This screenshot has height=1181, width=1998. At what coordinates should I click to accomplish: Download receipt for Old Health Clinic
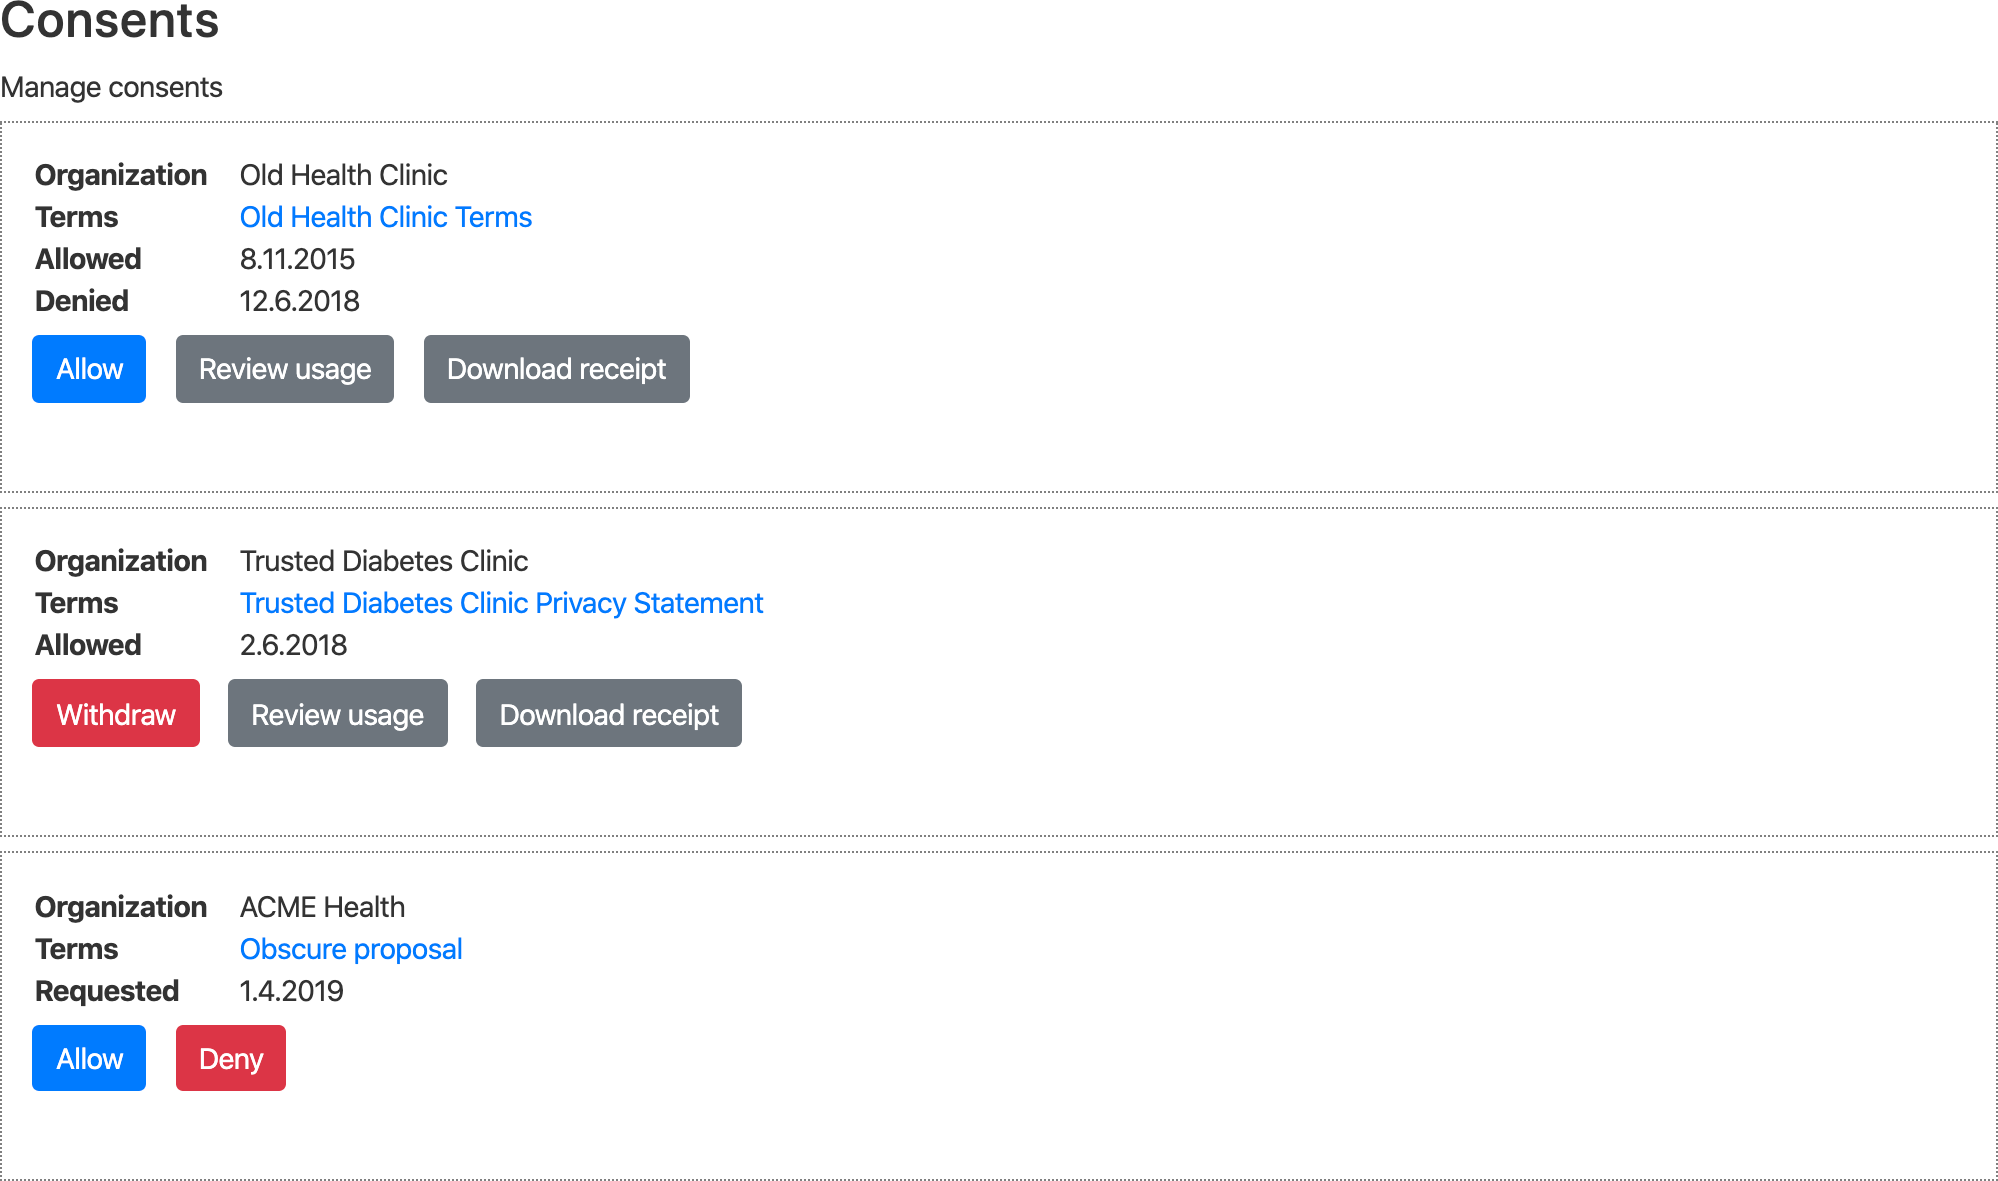tap(557, 369)
